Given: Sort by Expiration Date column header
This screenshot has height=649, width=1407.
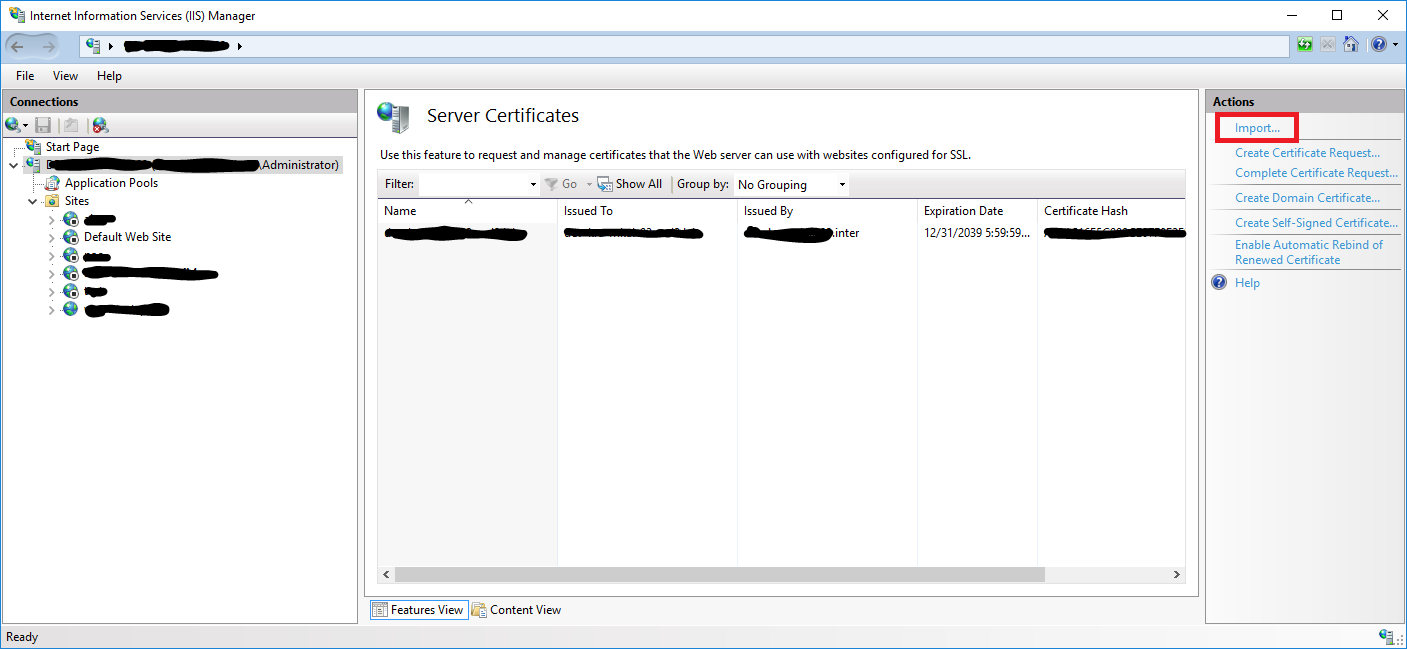Looking at the screenshot, I should [x=977, y=211].
